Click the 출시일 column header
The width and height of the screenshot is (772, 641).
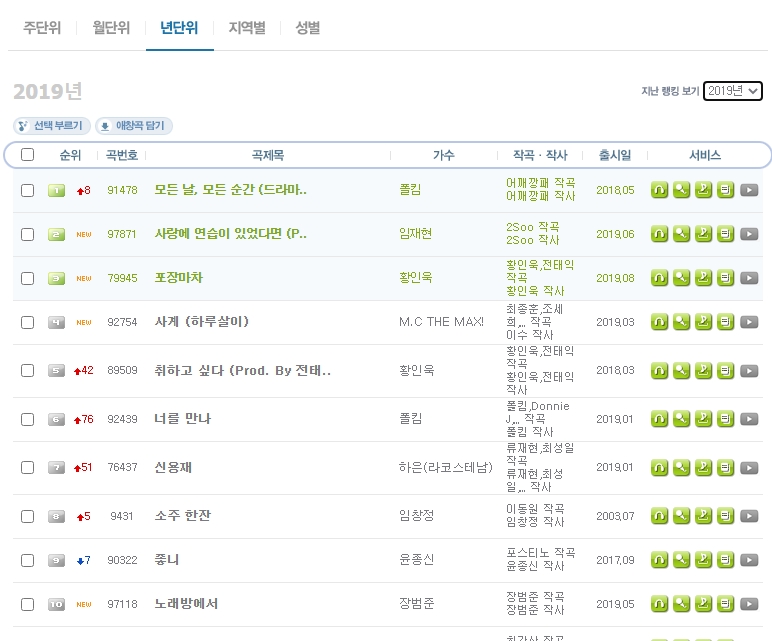click(614, 155)
